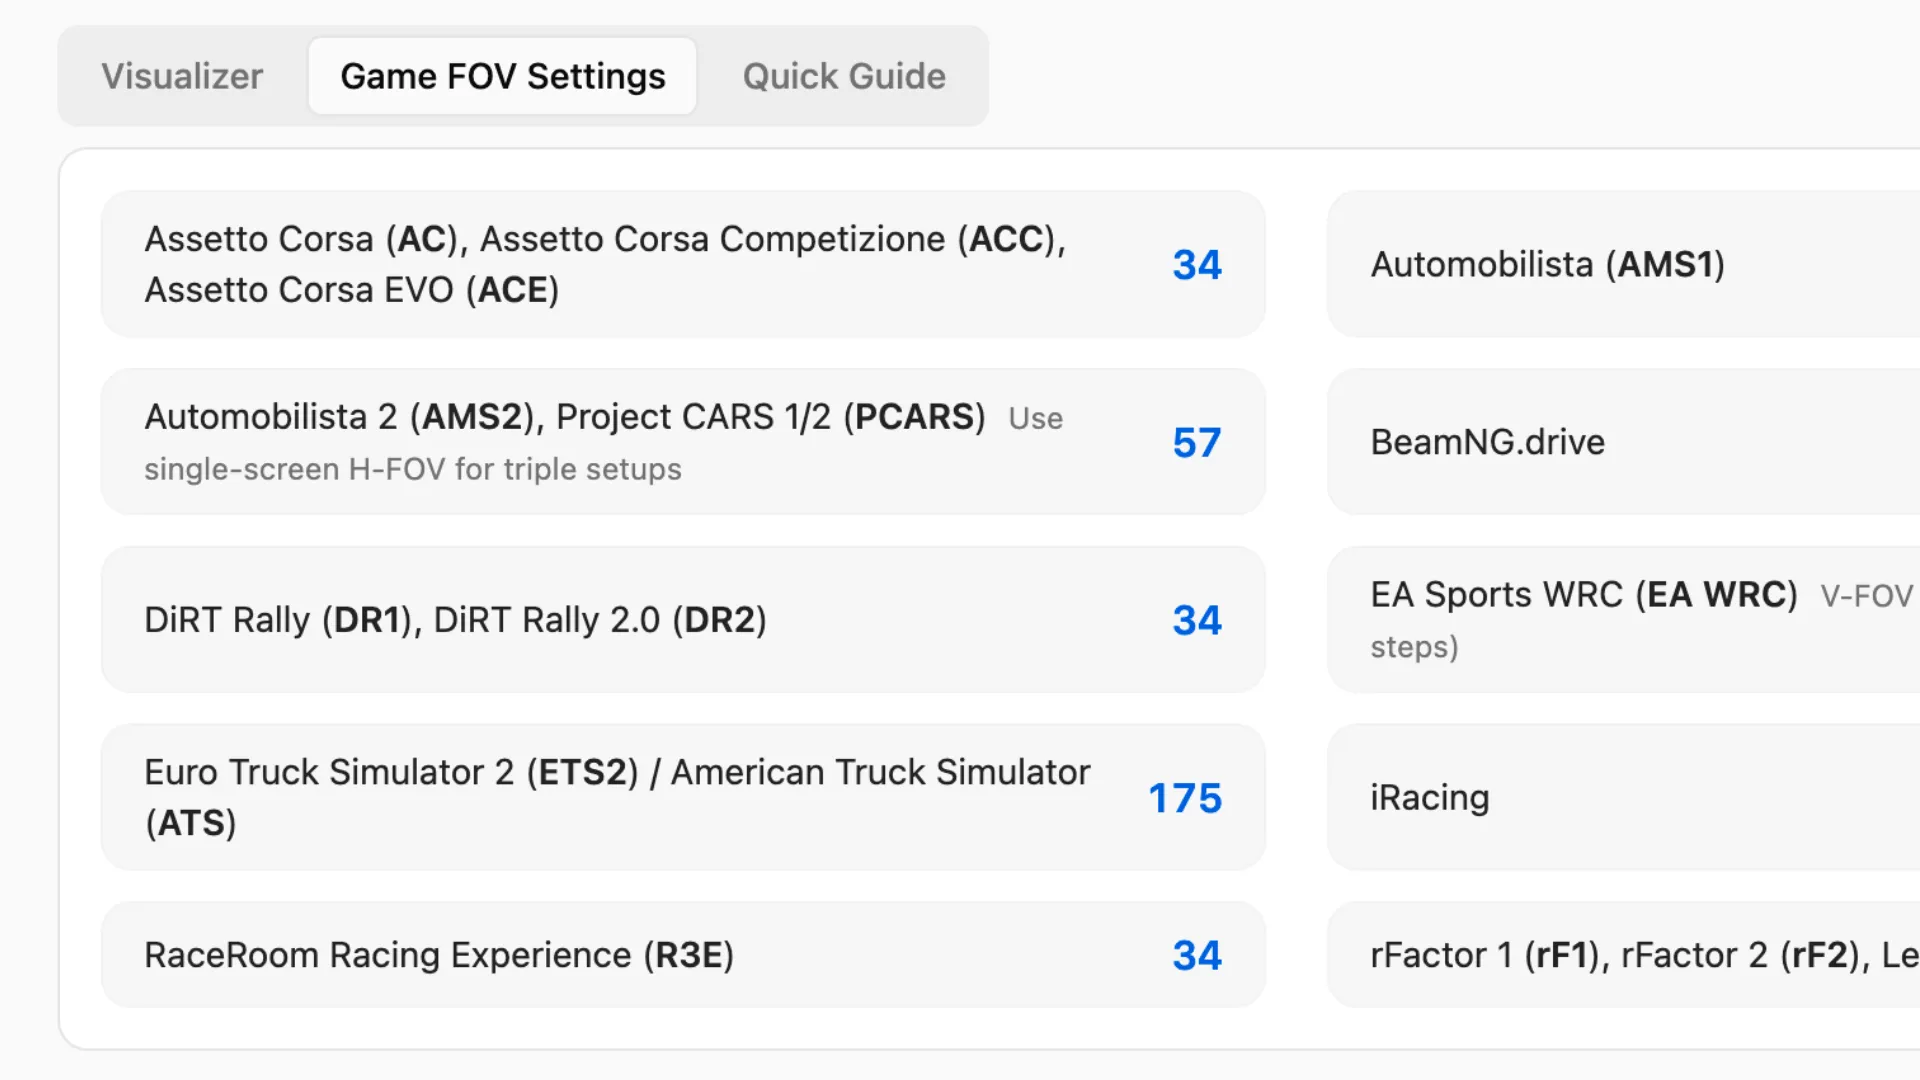This screenshot has width=1920, height=1080.
Task: Click the single-screen H-FOV triple setups note
Action: (x=412, y=469)
